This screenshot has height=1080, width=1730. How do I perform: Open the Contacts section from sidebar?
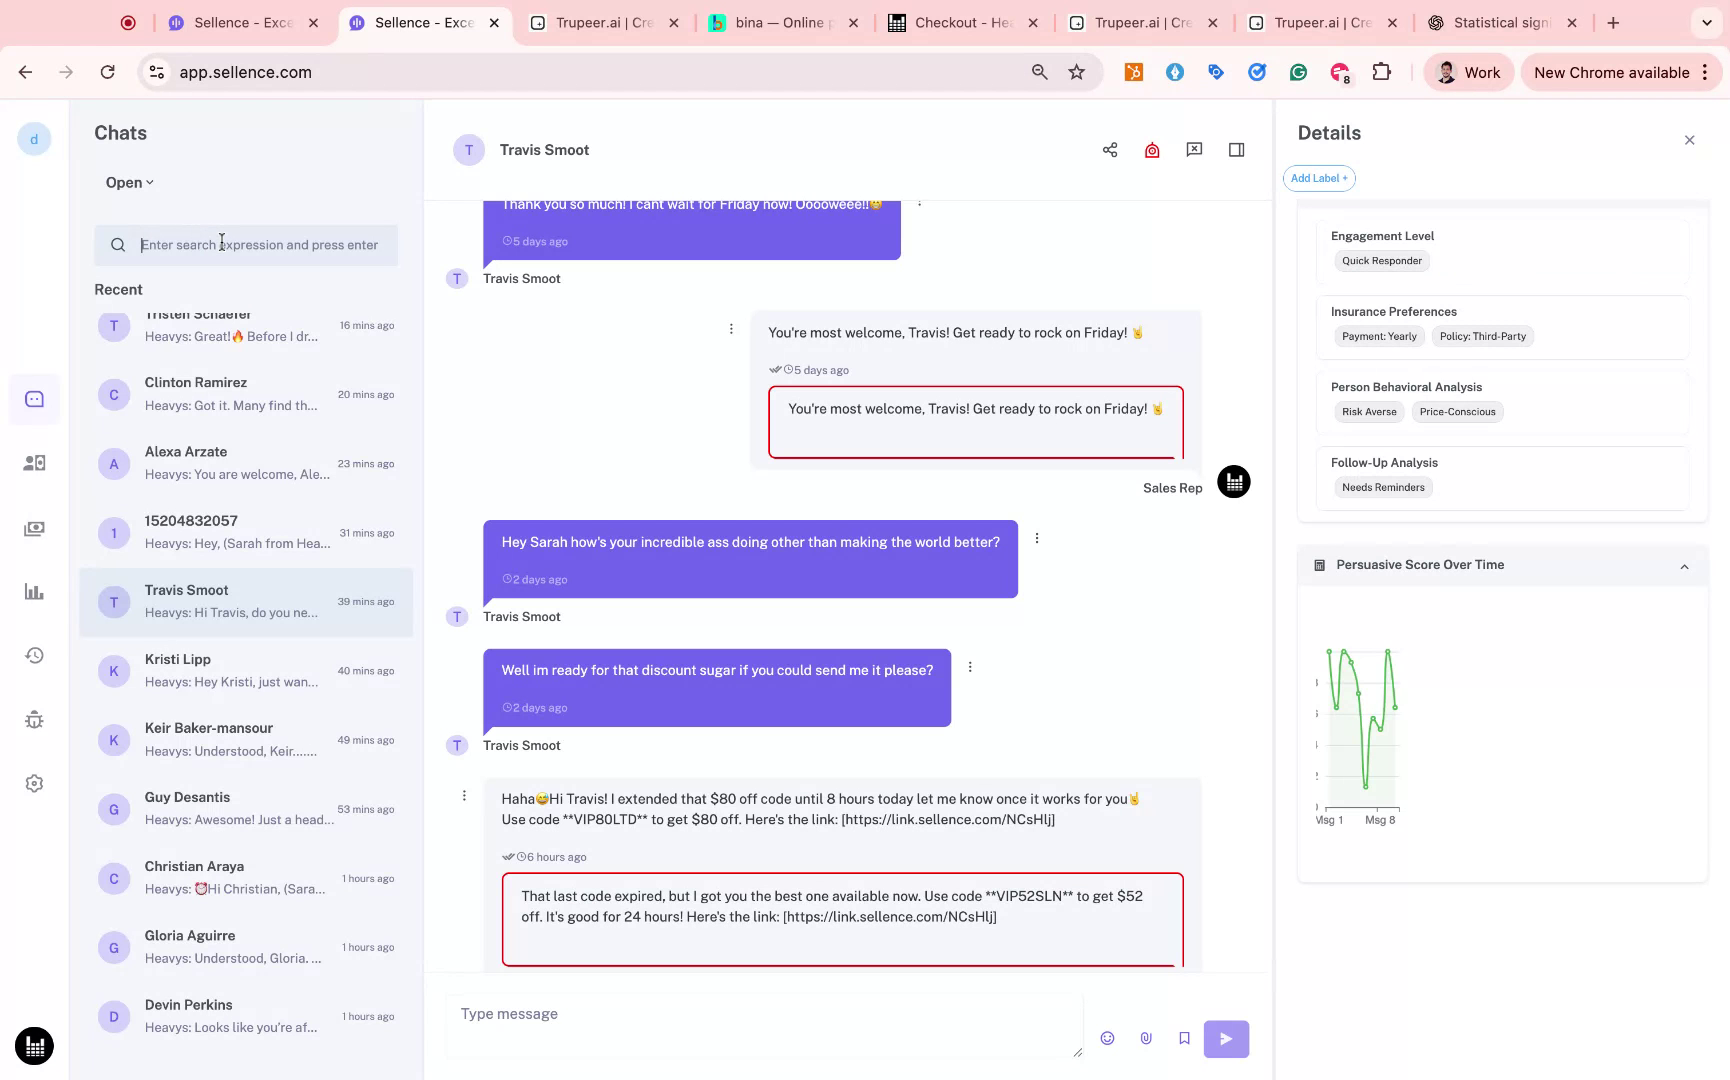(34, 462)
